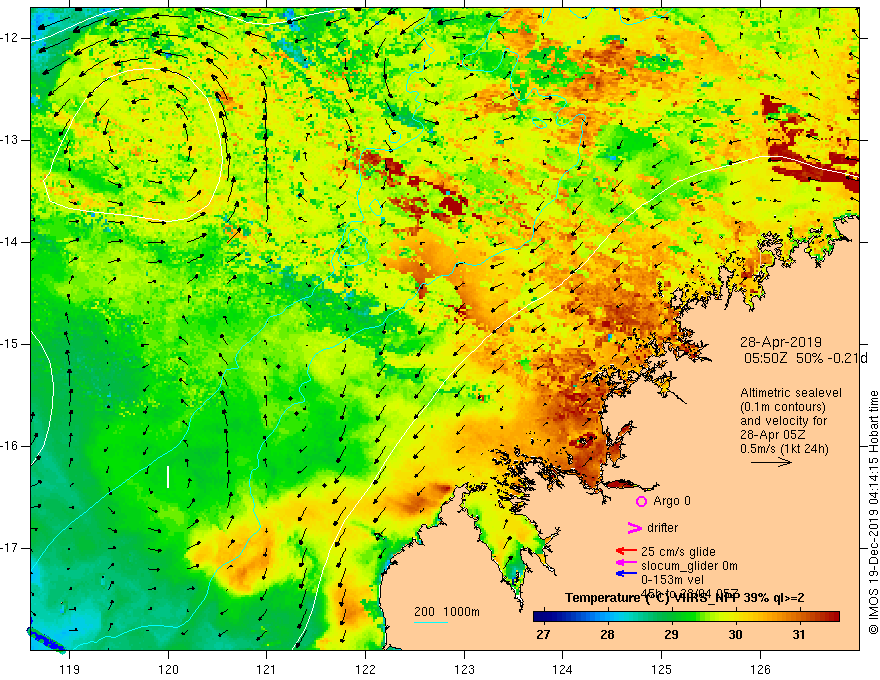Click the magenta drifter chevron legend symbol
880x680 pixels.
point(634,527)
